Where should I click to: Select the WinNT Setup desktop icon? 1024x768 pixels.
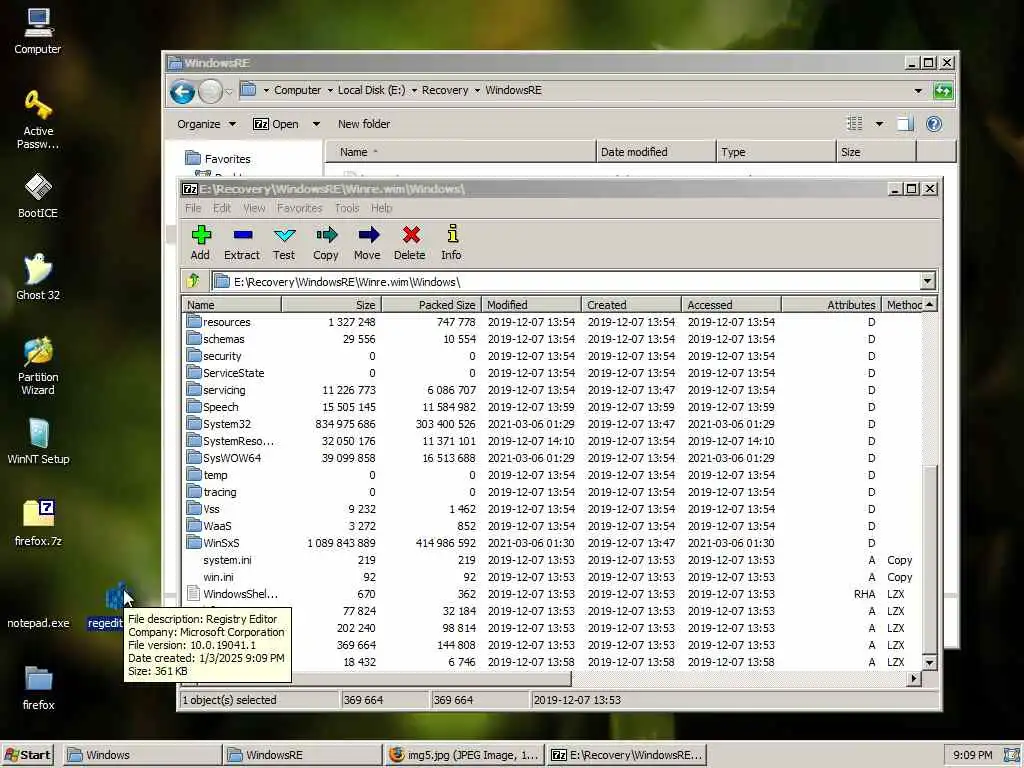pyautogui.click(x=38, y=442)
